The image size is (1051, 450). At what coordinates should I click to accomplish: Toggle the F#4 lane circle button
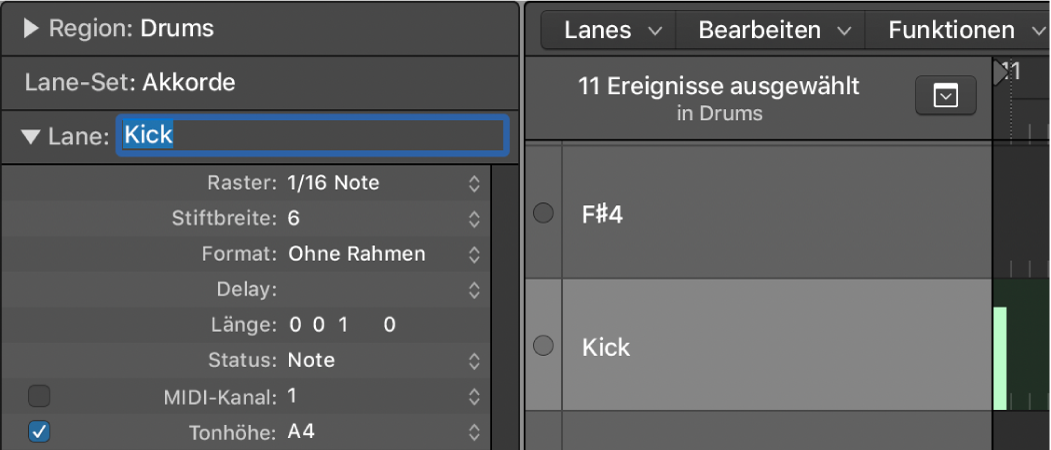point(543,213)
